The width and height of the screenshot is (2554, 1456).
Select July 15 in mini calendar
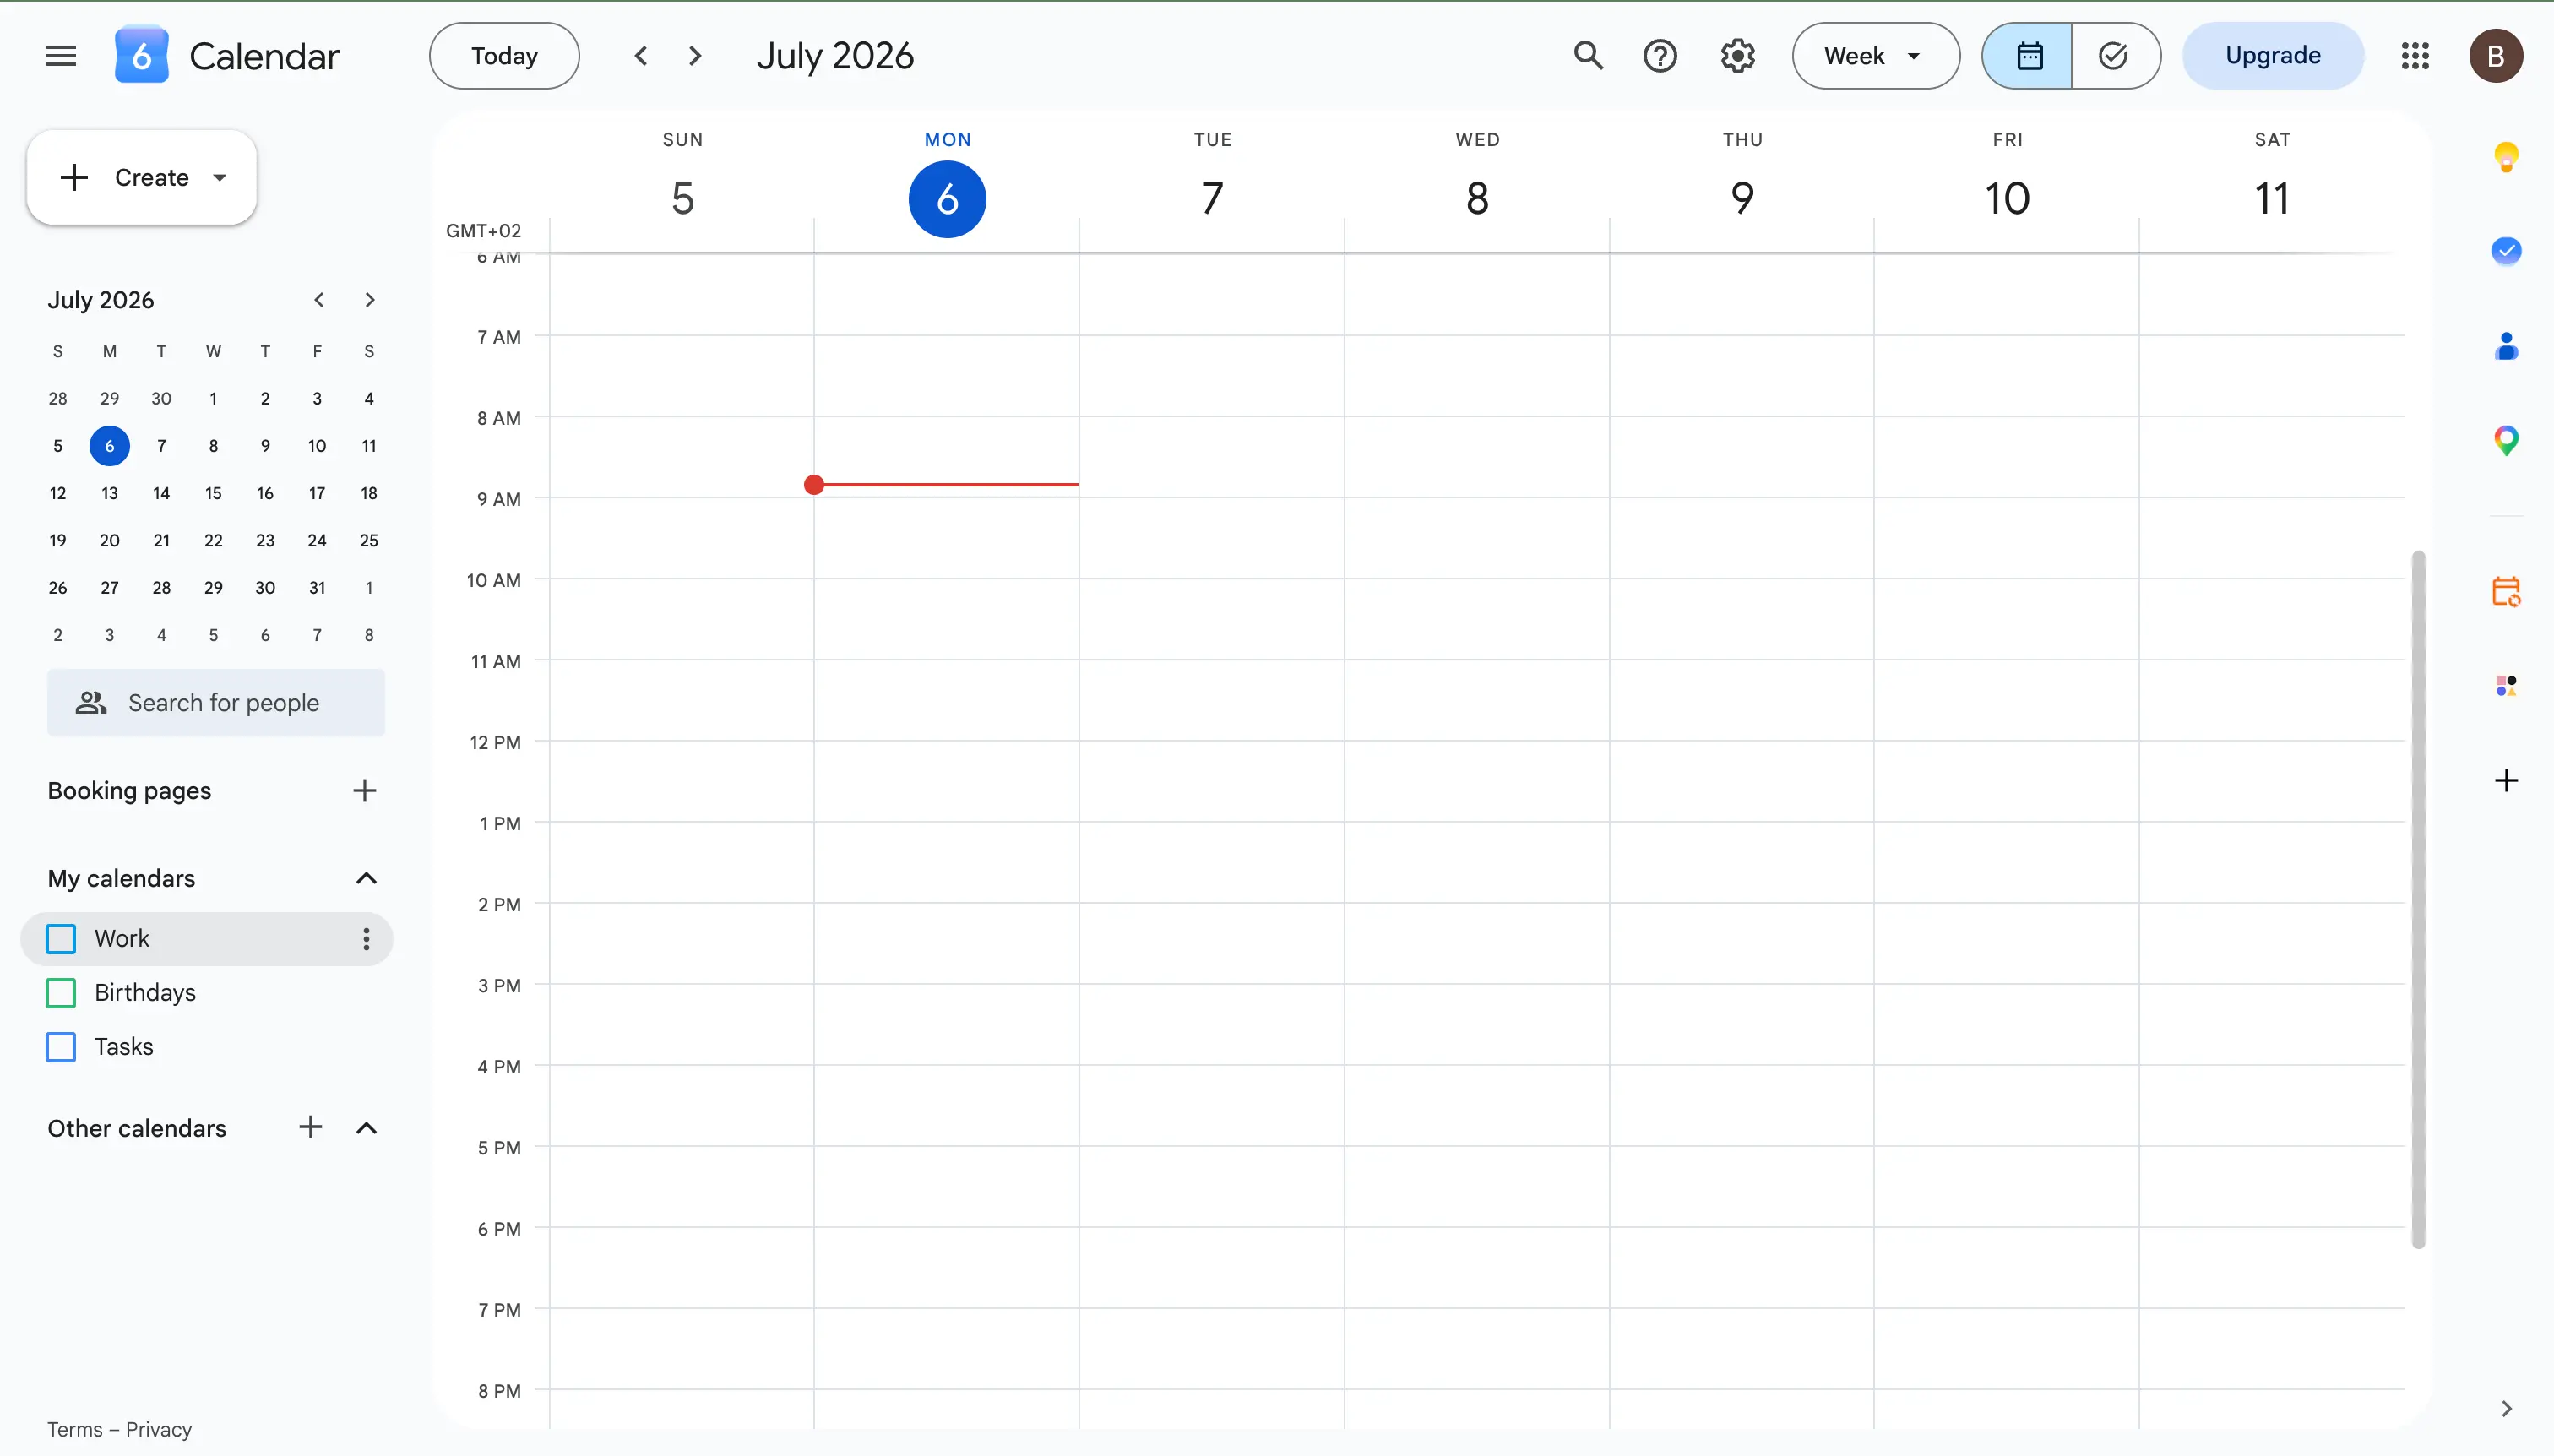[x=213, y=493]
